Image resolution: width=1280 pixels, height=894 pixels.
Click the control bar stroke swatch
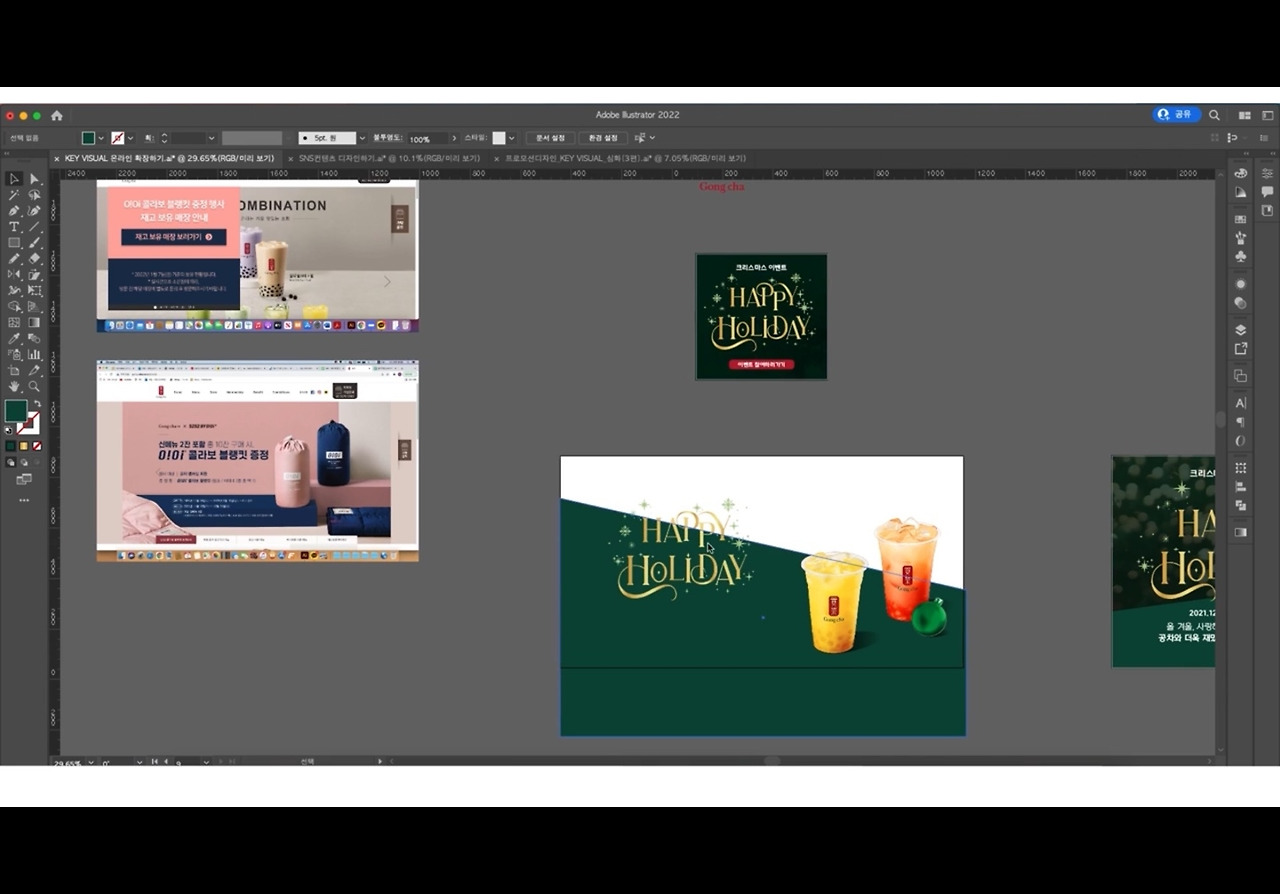(x=118, y=138)
